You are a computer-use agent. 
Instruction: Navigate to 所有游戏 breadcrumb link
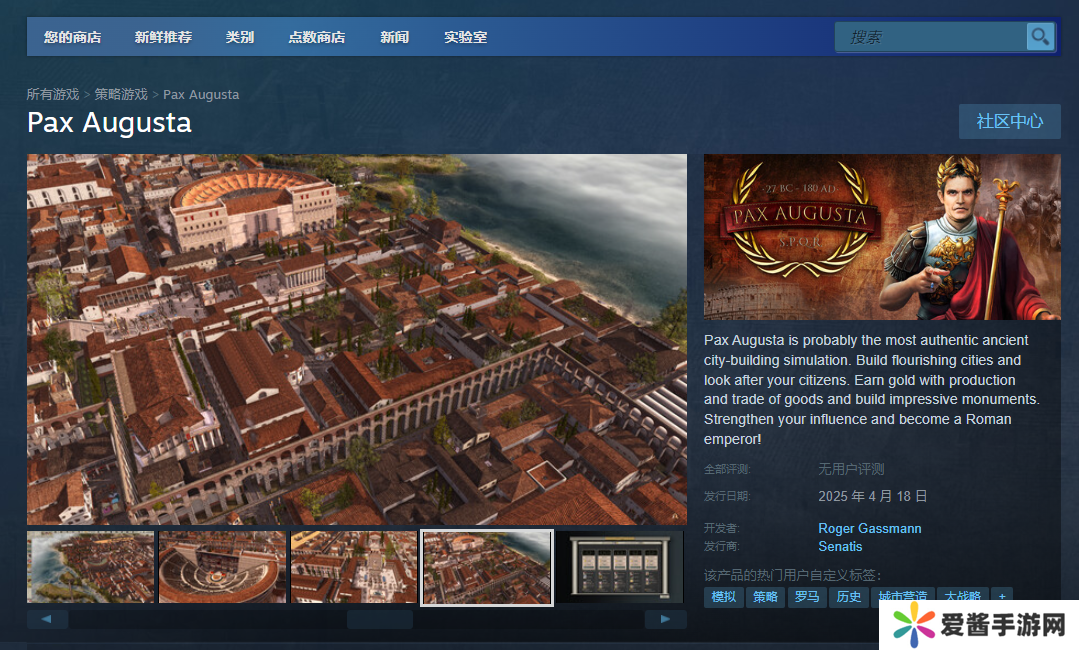53,94
